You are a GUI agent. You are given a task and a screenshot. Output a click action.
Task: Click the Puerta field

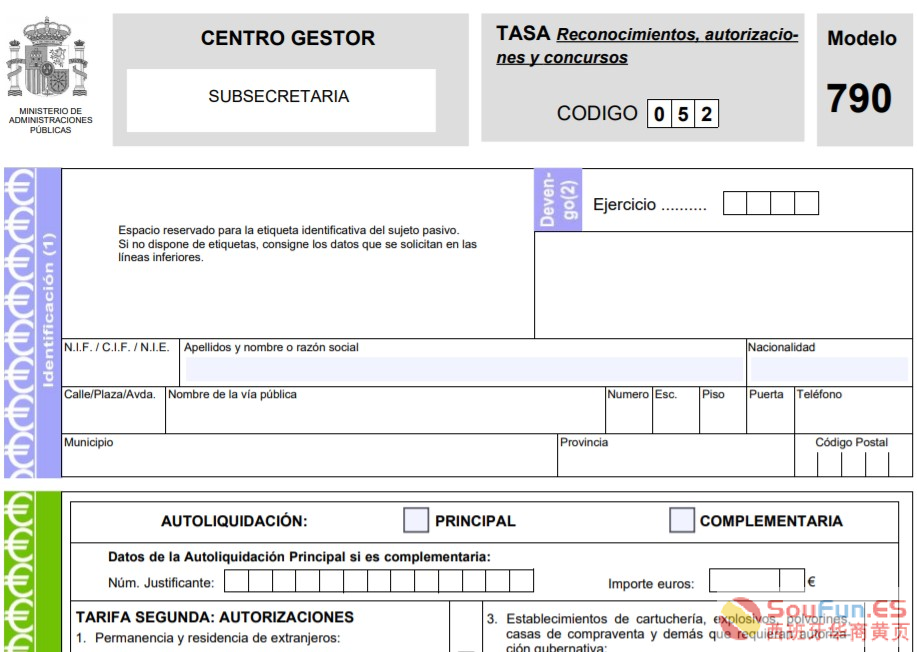tap(770, 410)
